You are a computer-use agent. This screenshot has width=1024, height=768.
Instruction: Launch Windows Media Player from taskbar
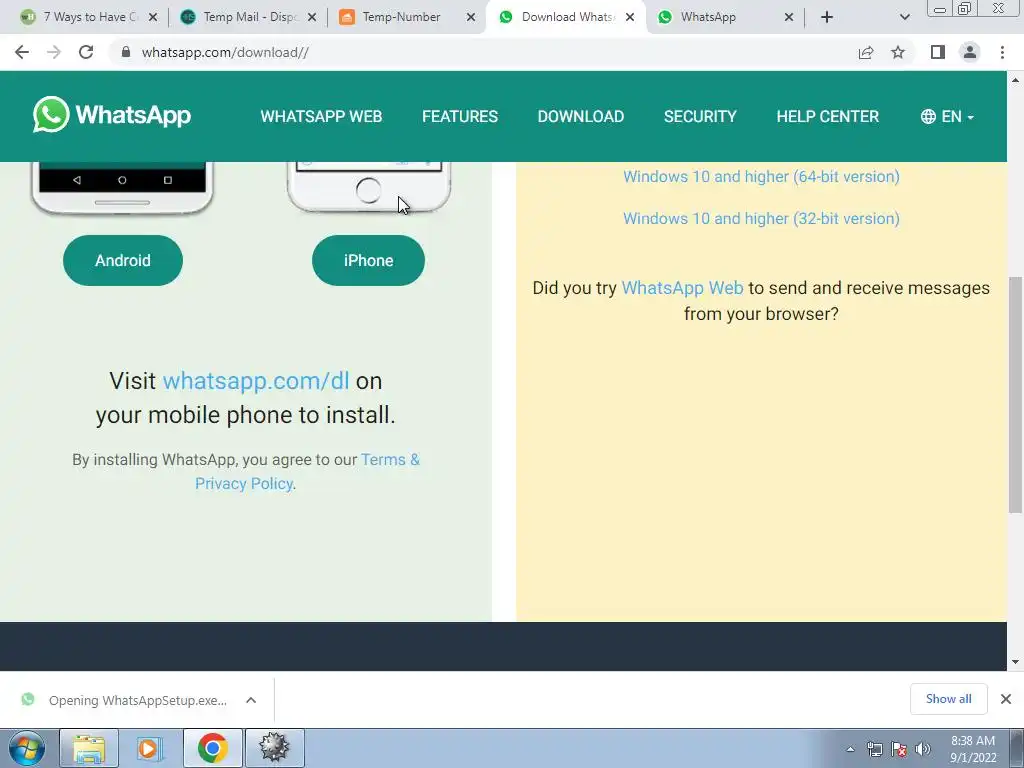[x=151, y=748]
